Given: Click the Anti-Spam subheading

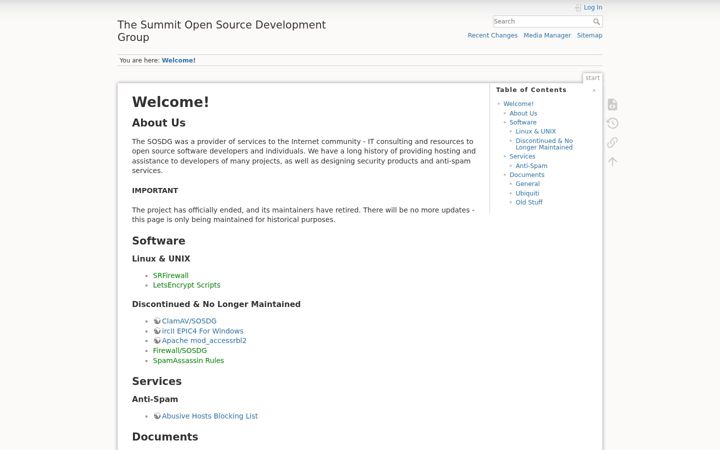Looking at the screenshot, I should click(155, 399).
